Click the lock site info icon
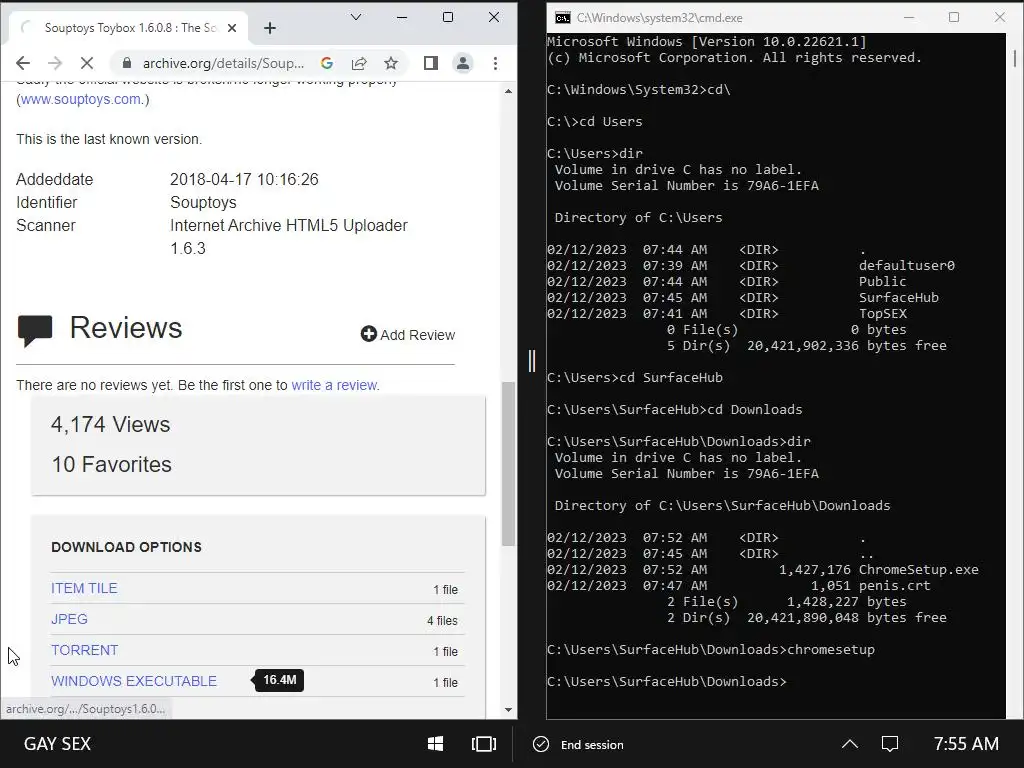 [127, 63]
